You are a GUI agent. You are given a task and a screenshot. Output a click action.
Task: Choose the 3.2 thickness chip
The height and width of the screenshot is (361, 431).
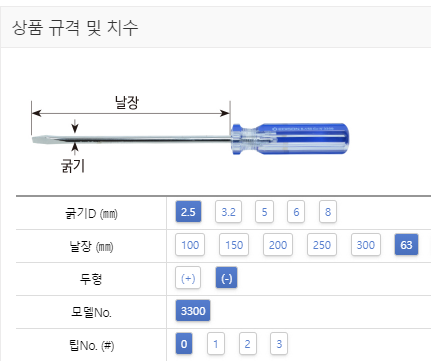click(228, 212)
